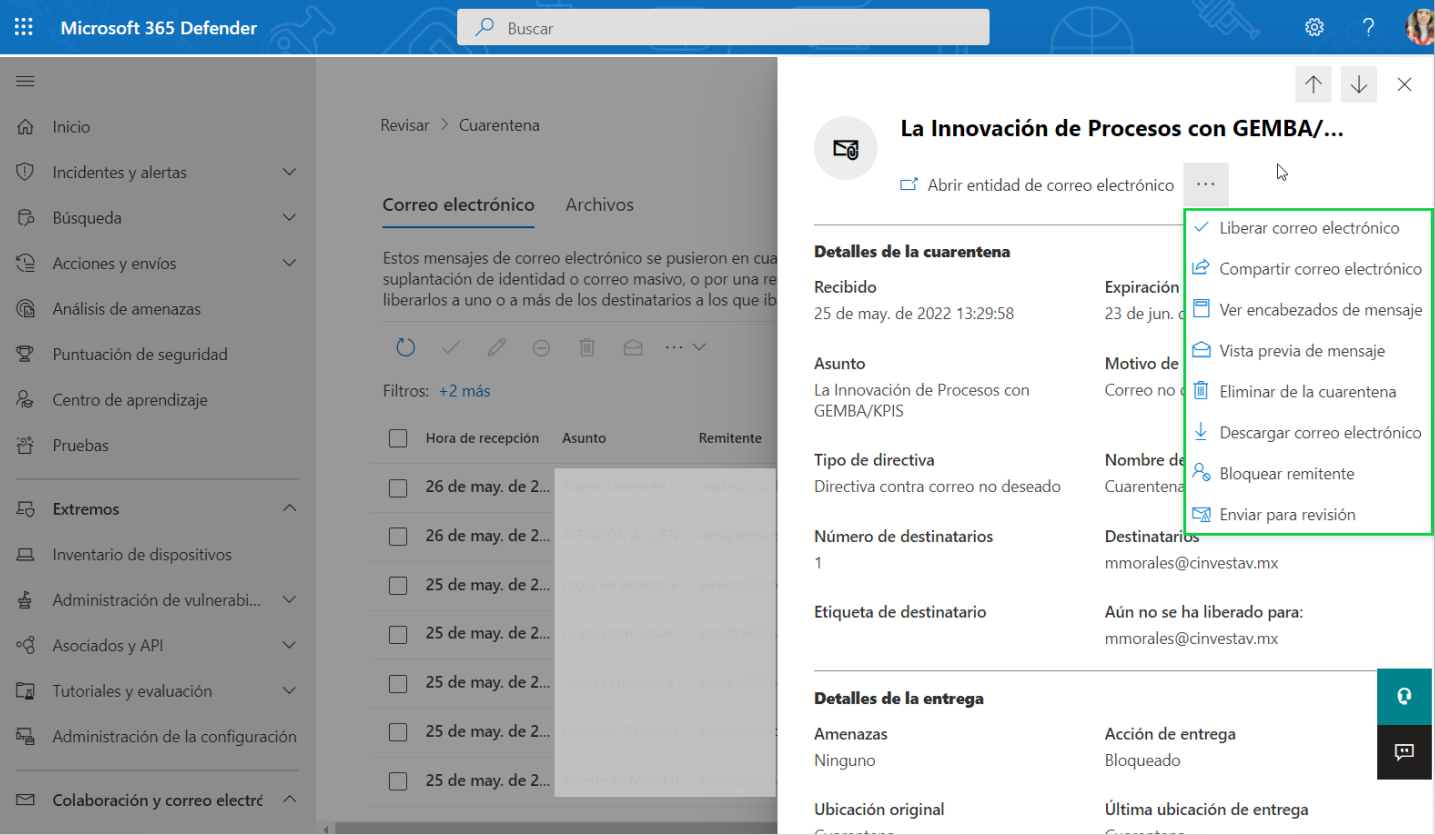Choose Bloquear remitente in the menu
This screenshot has height=835, width=1435.
pyautogui.click(x=1286, y=474)
